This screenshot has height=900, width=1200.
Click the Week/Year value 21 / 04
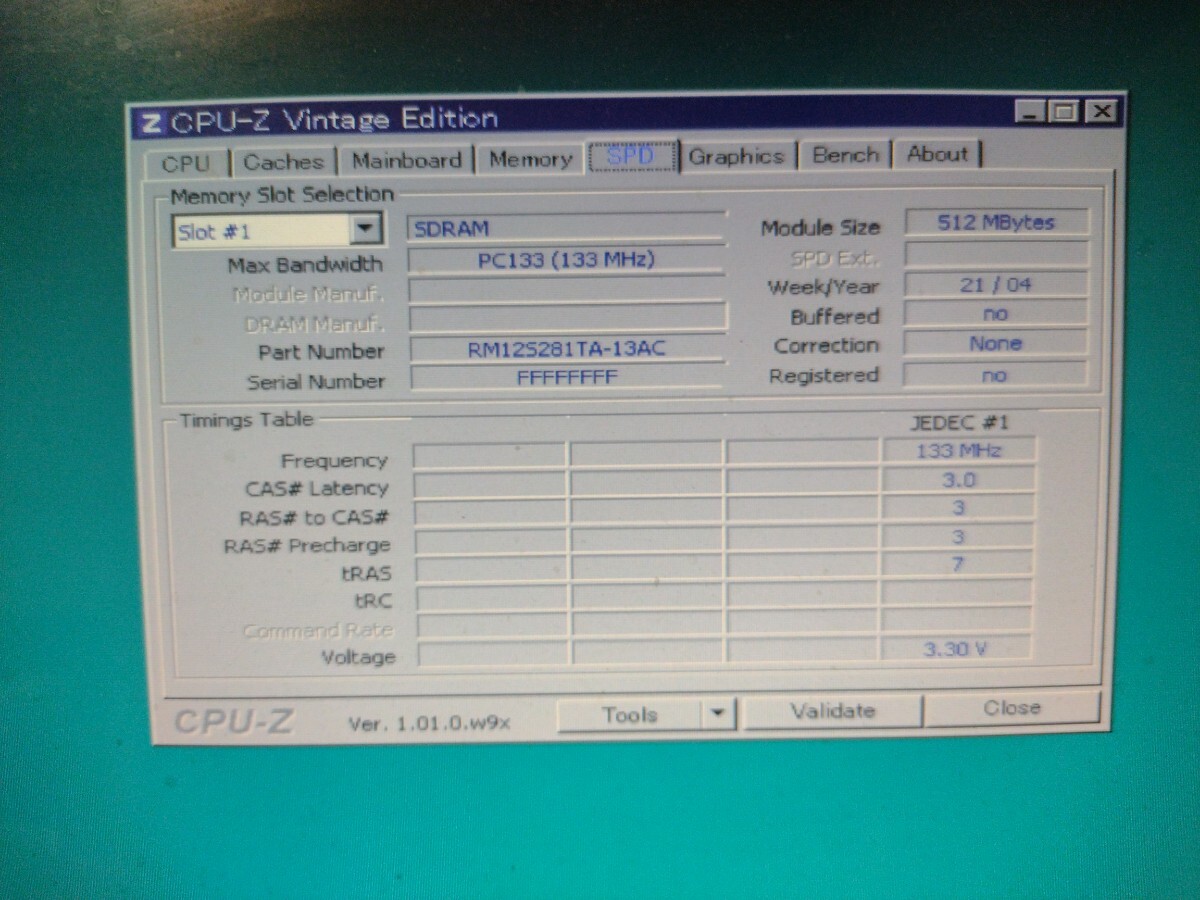click(996, 285)
